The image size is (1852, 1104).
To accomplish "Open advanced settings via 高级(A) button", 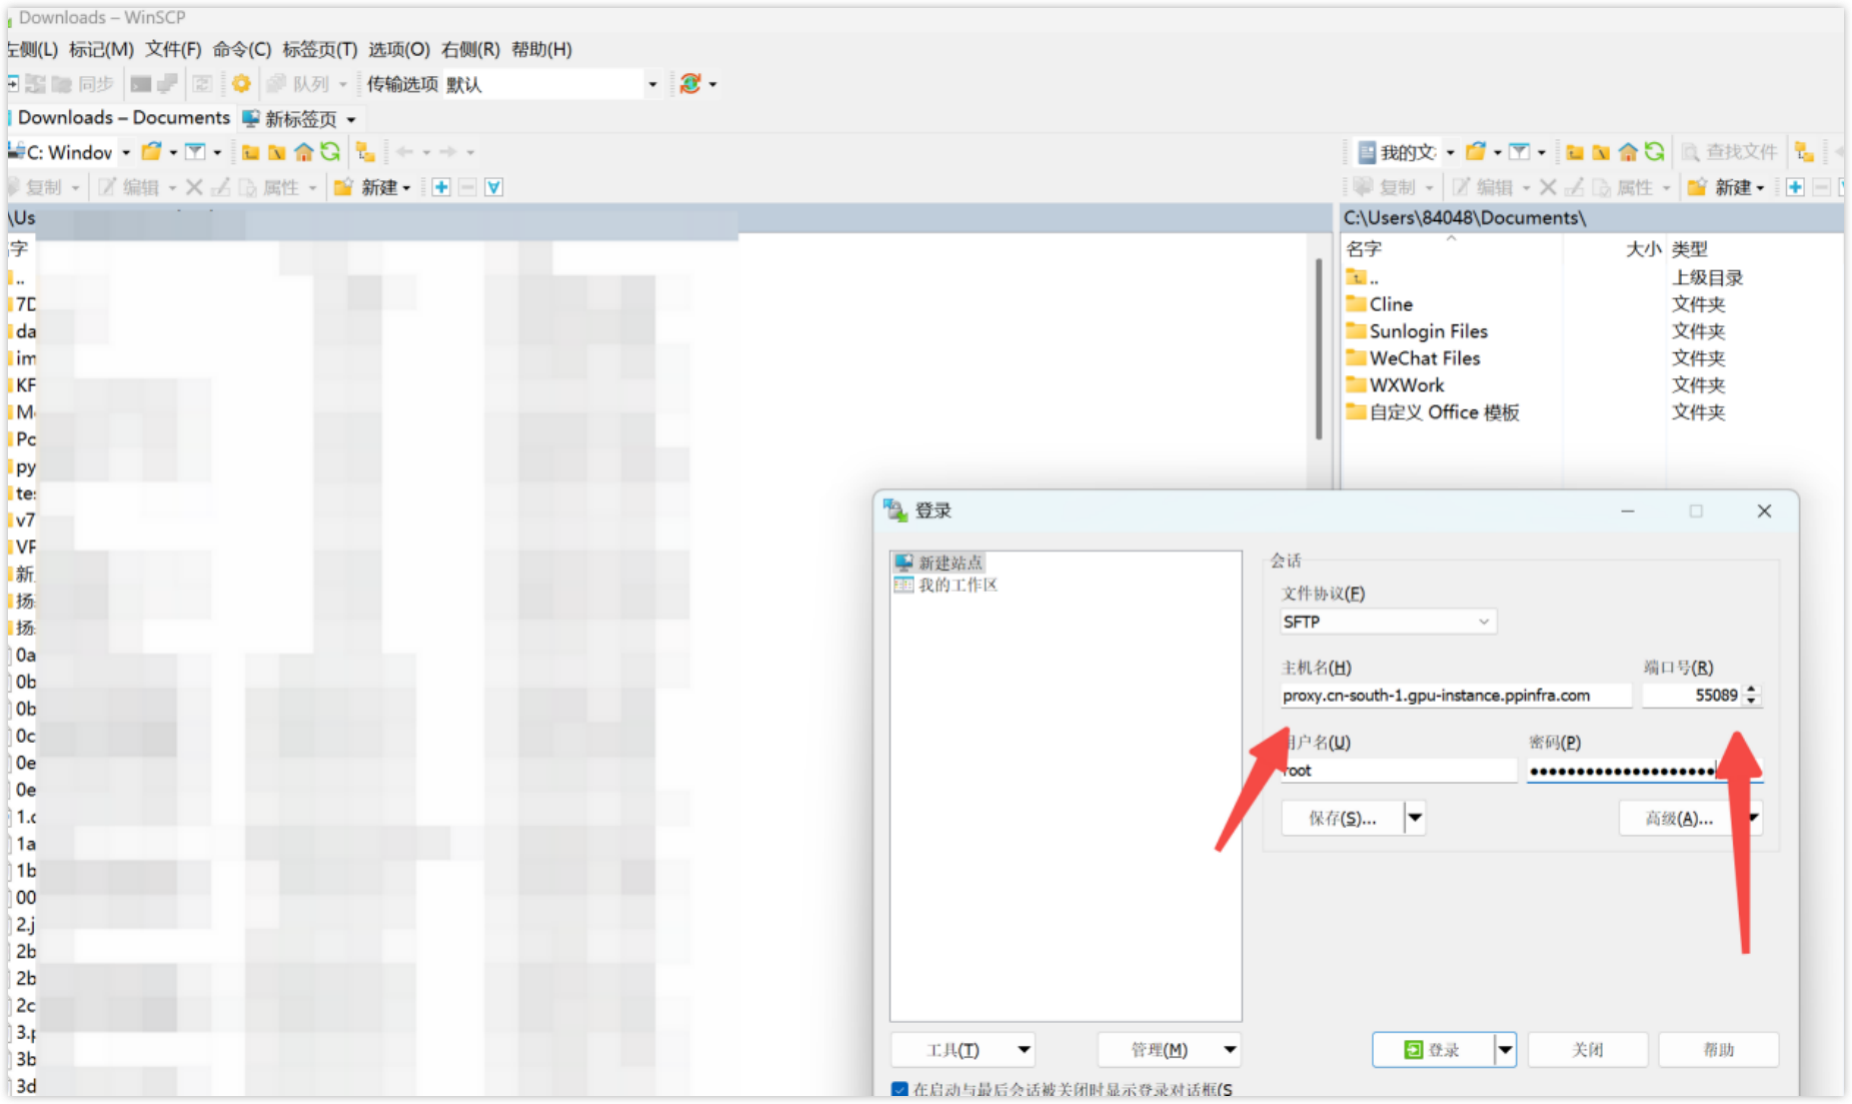I will tap(1678, 817).
